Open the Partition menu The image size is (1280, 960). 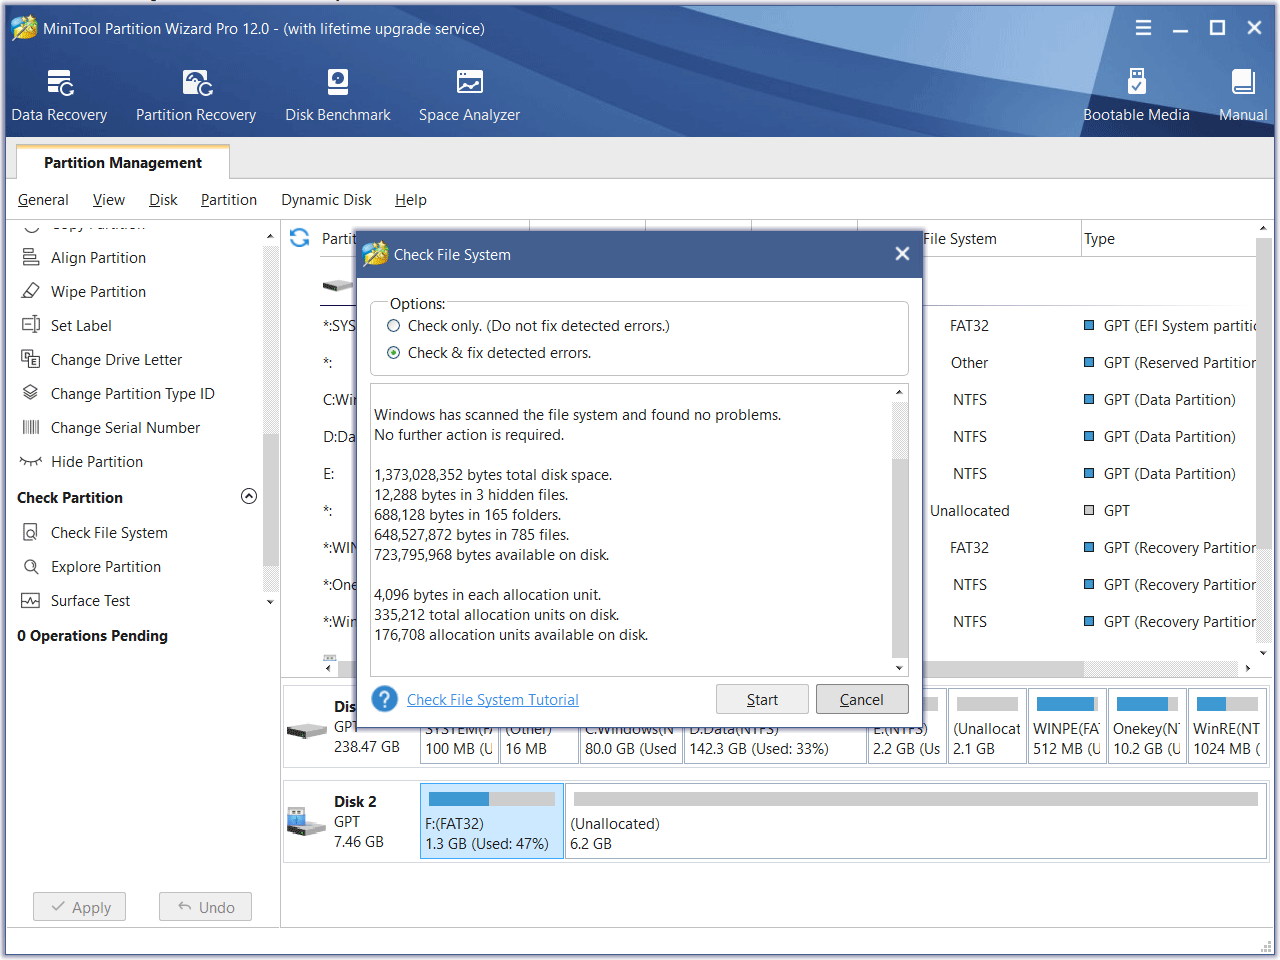[x=228, y=199]
